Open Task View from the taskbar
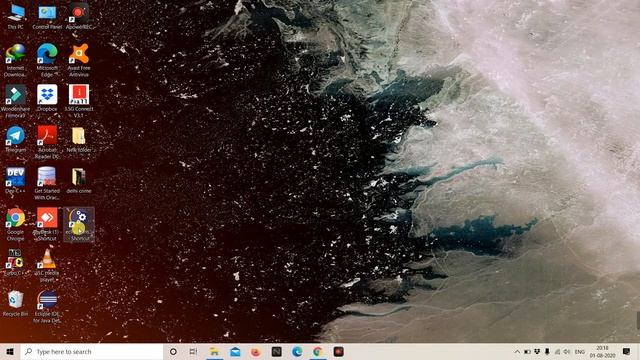 pyautogui.click(x=193, y=351)
